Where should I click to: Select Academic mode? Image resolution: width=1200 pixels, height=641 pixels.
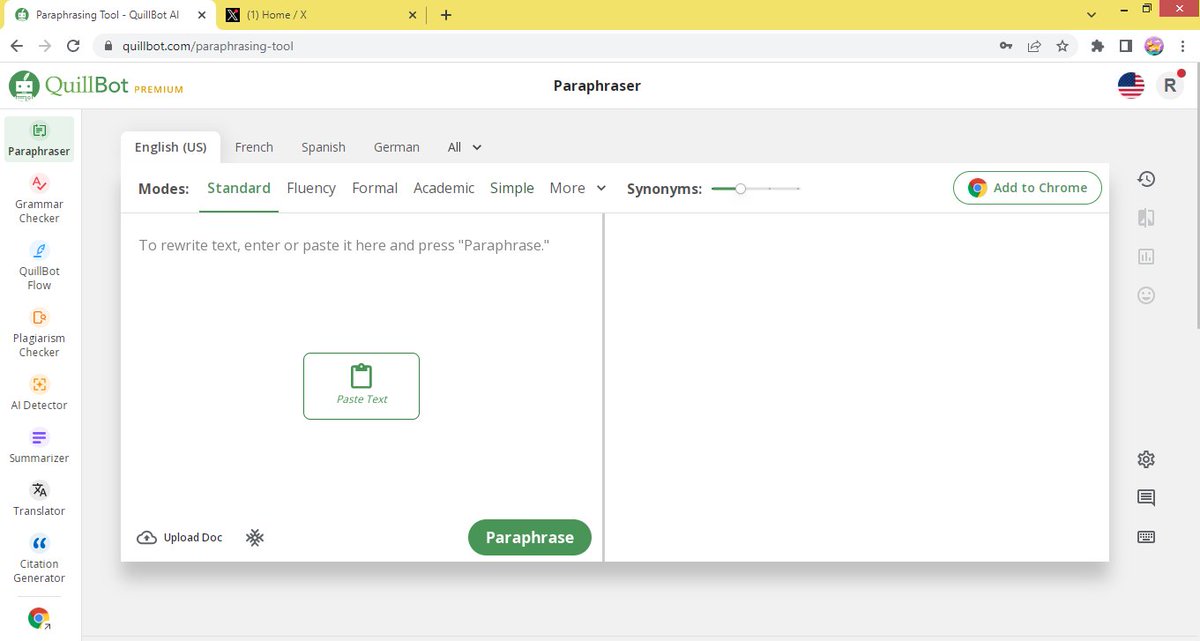click(444, 188)
